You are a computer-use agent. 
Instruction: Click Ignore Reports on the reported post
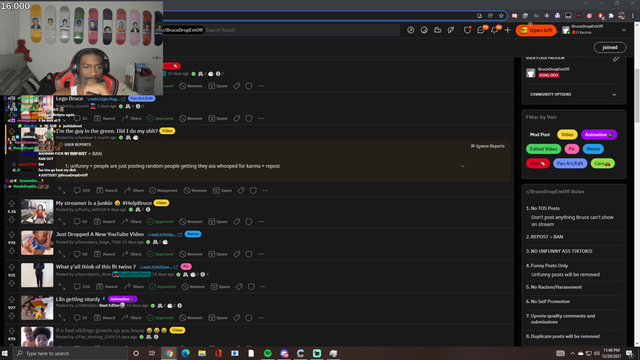(488, 146)
